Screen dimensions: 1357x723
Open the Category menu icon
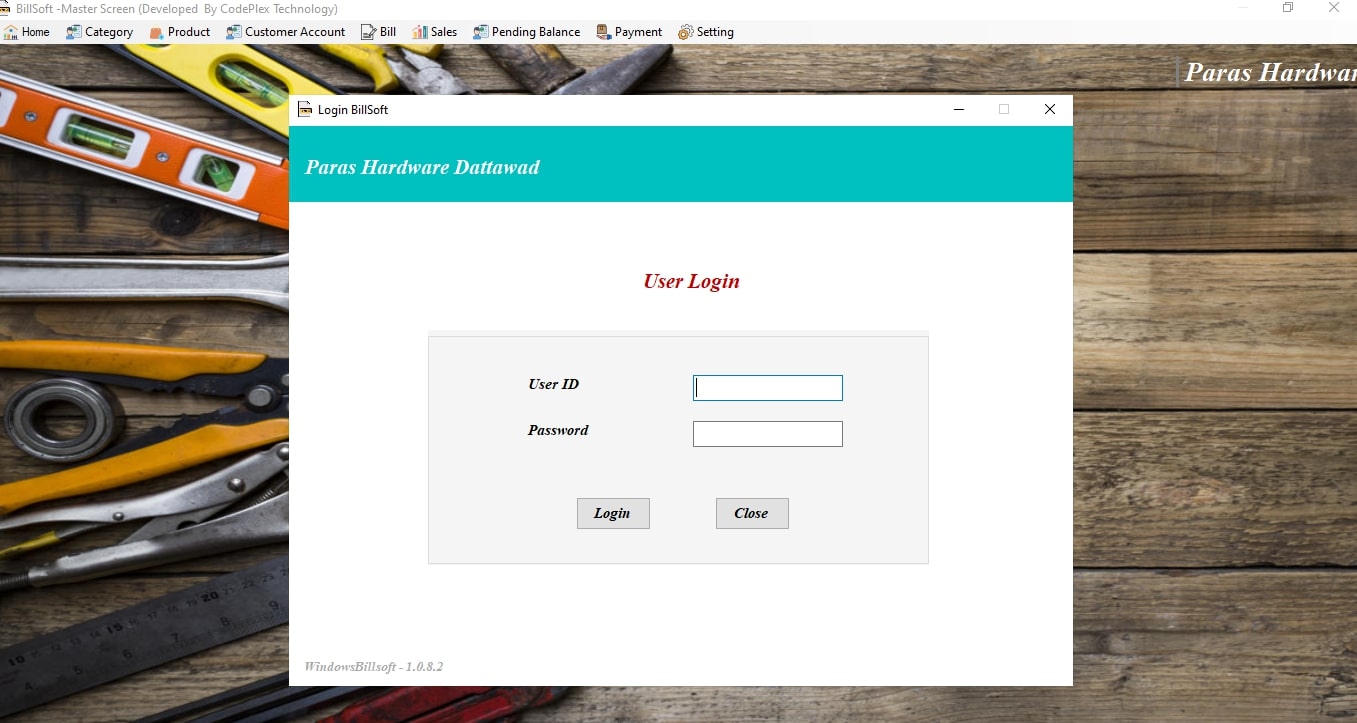click(x=74, y=32)
